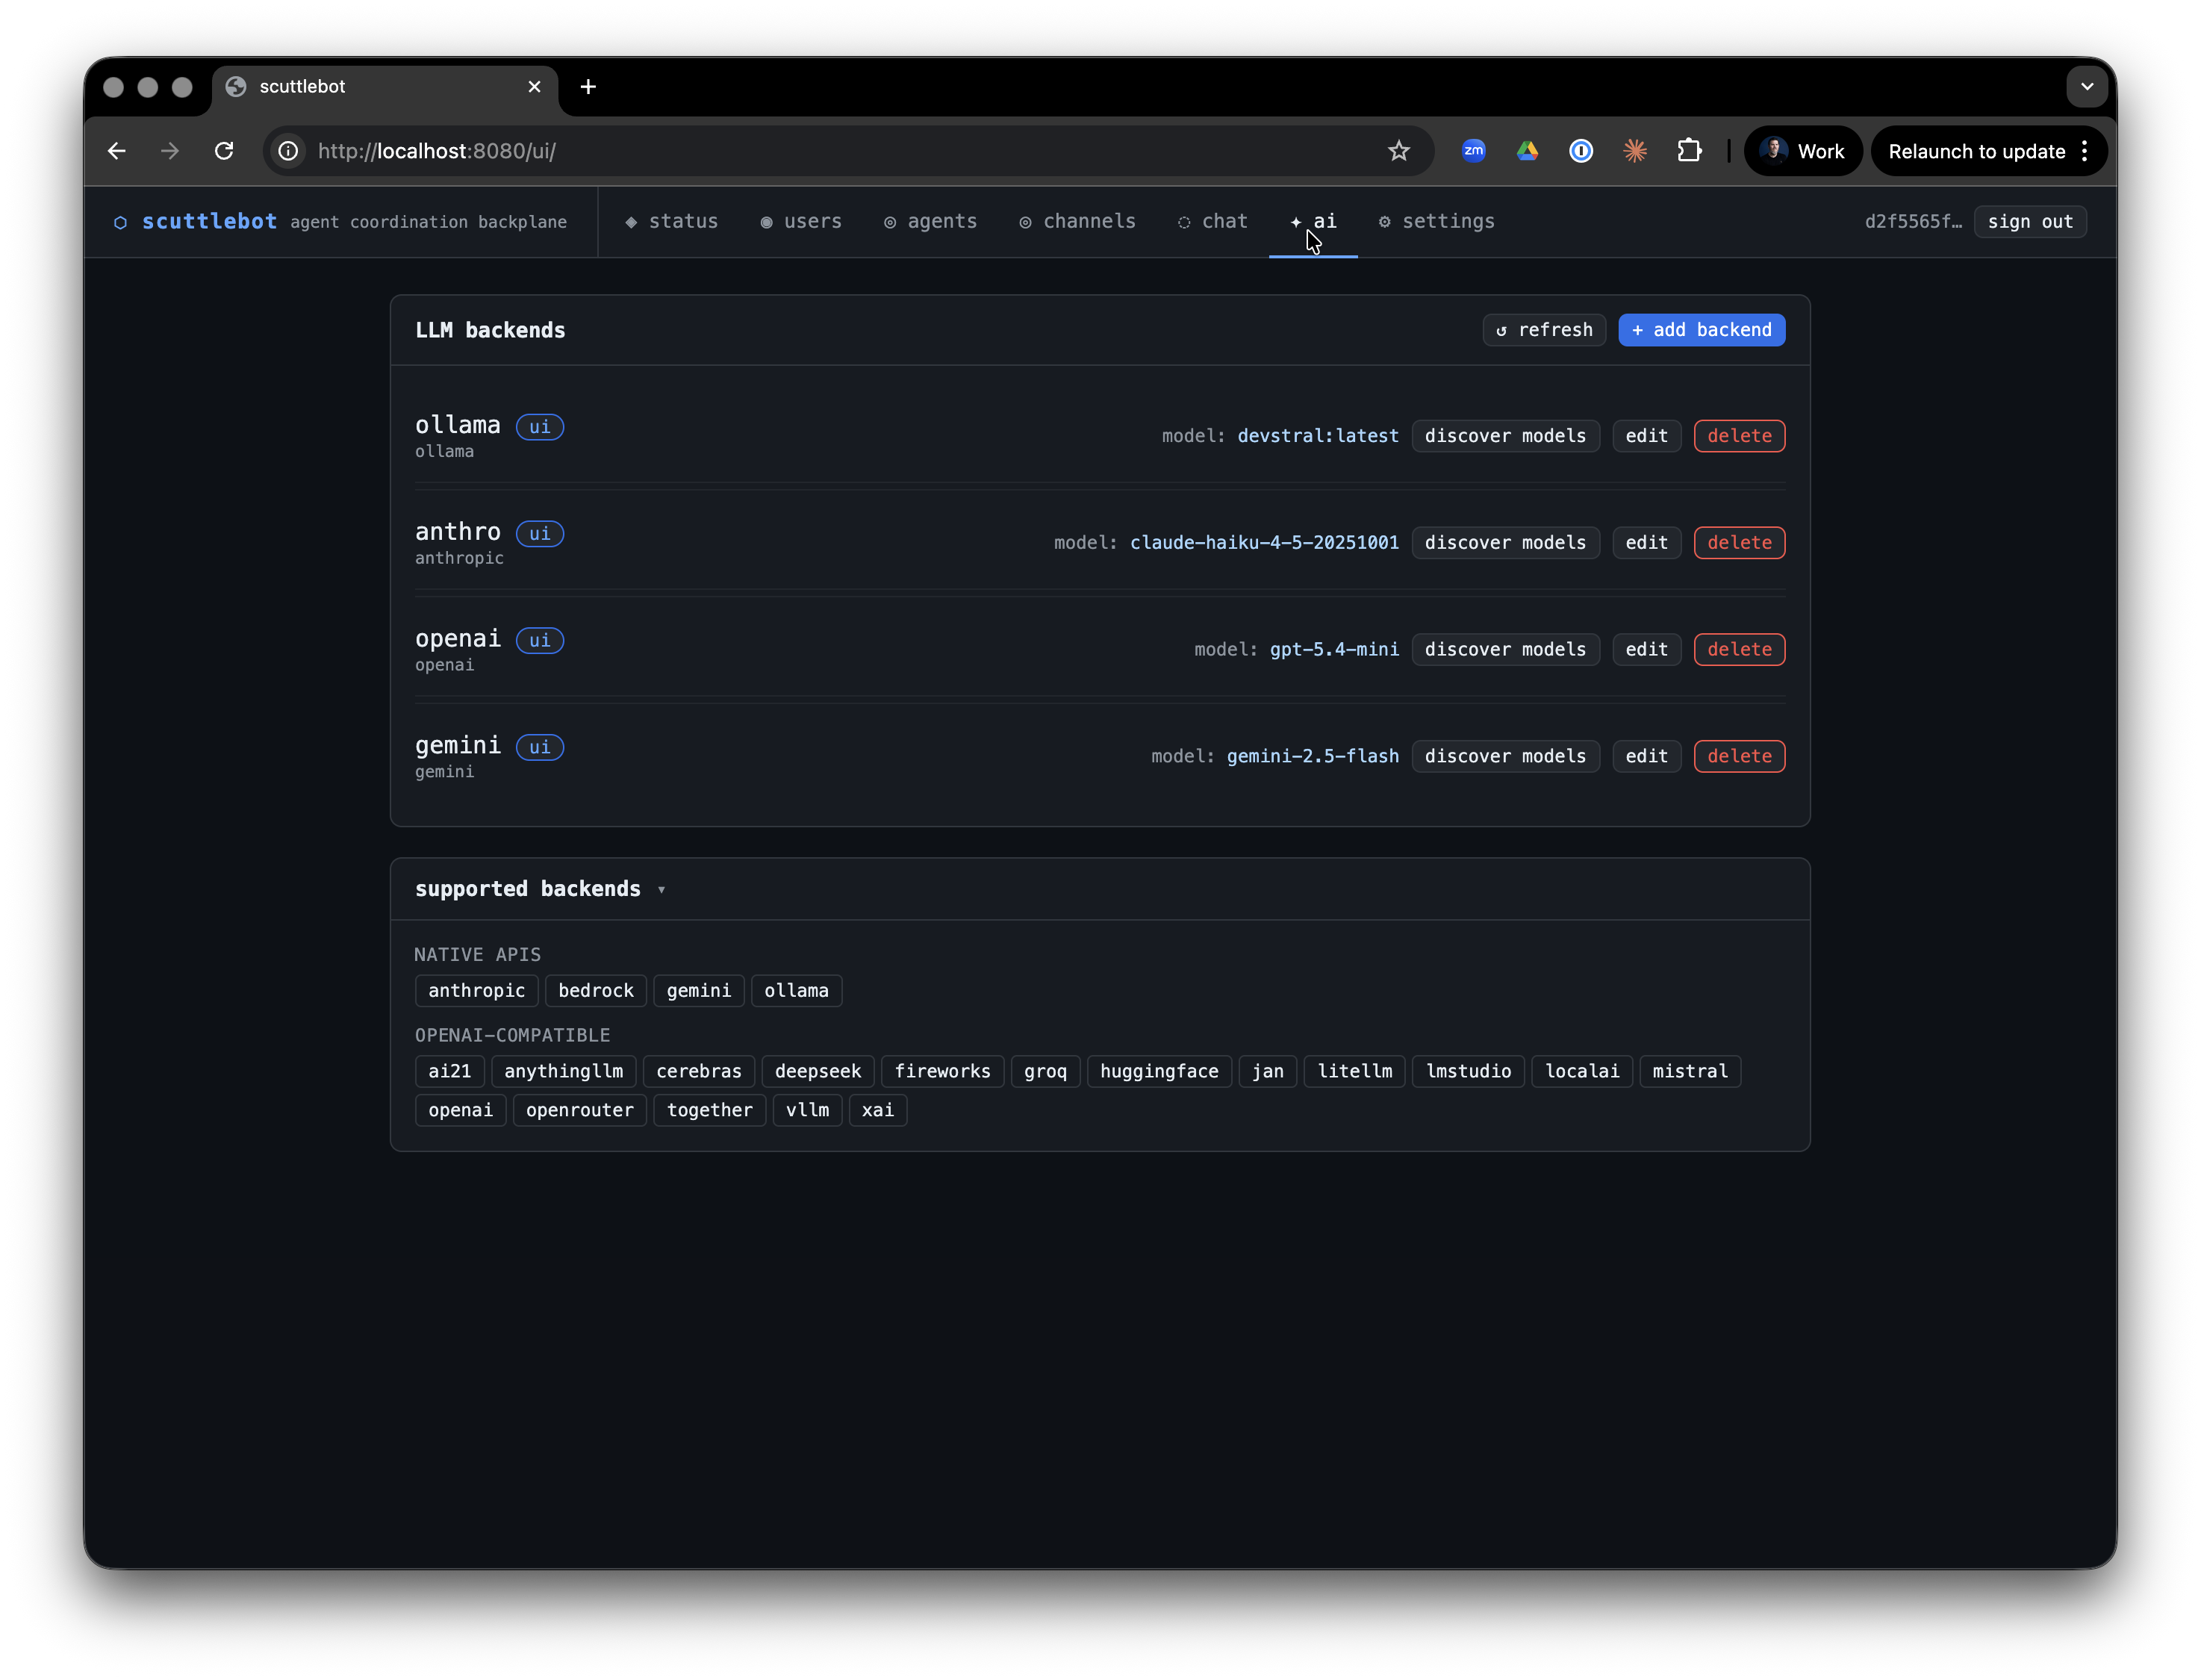Click the claude-haiku-4-5-20251001 model name

pyautogui.click(x=1264, y=543)
